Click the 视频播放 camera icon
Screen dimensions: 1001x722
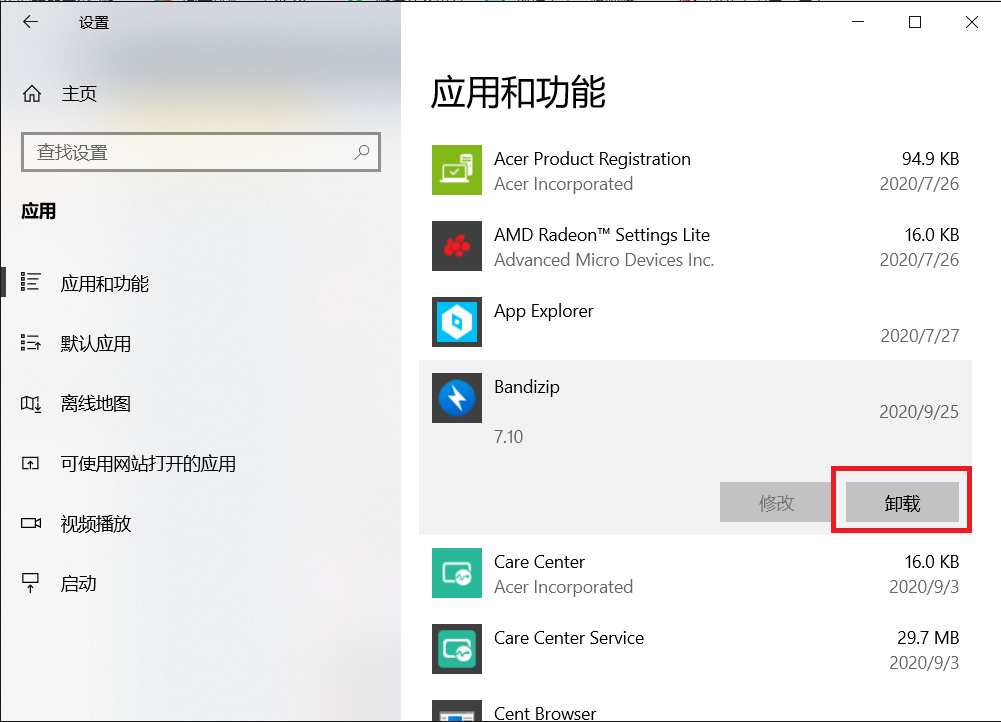(x=31, y=523)
